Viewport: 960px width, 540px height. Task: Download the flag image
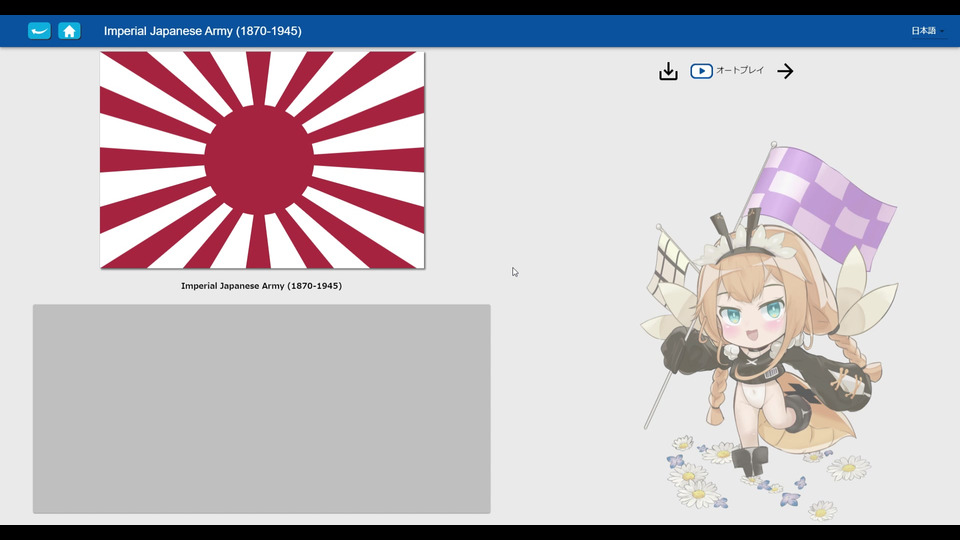click(668, 71)
